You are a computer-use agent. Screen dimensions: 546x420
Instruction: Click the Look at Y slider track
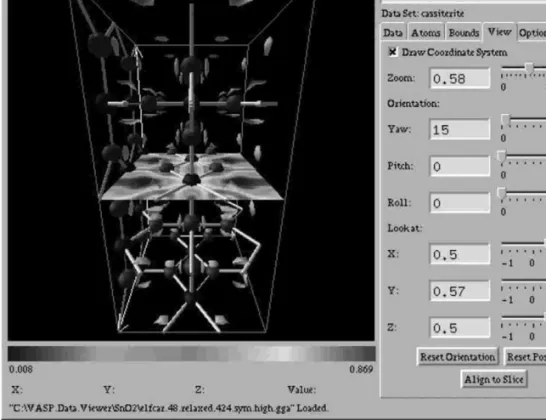click(x=523, y=280)
